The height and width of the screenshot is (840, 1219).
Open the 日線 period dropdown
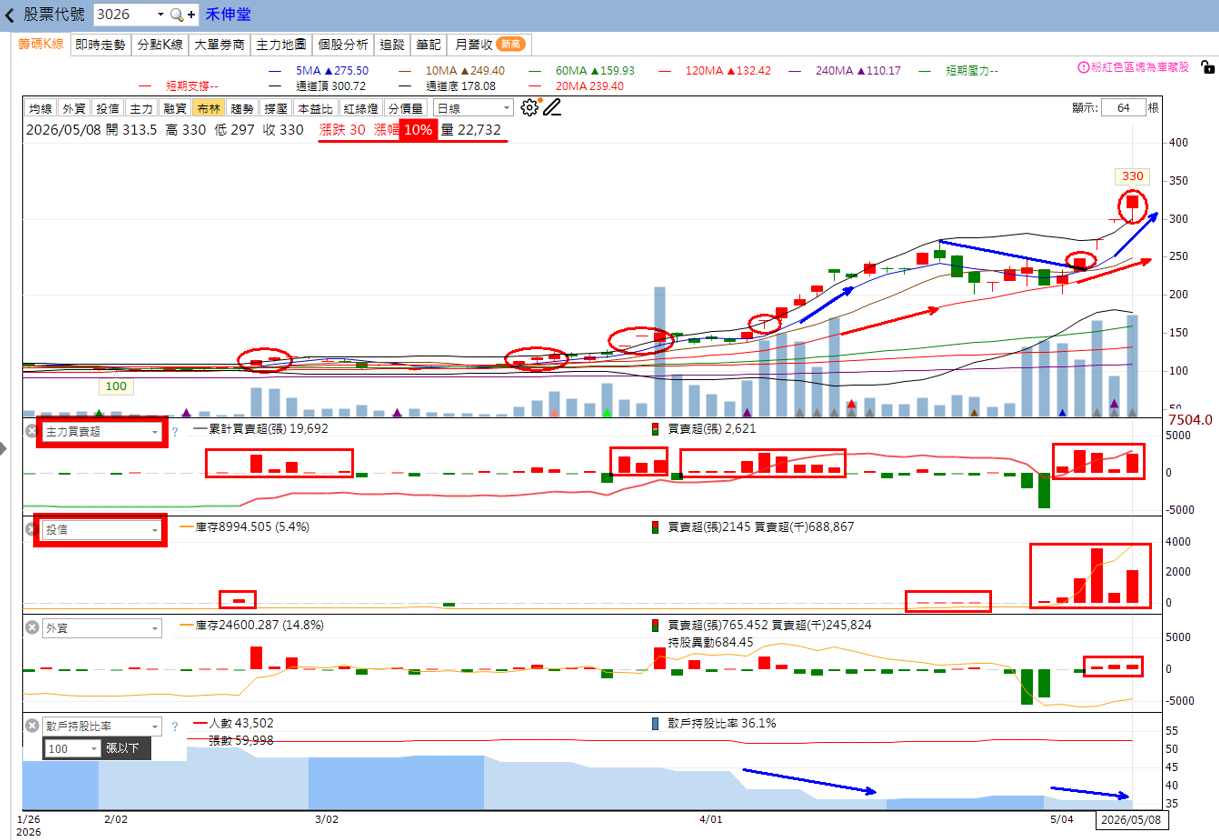point(473,108)
